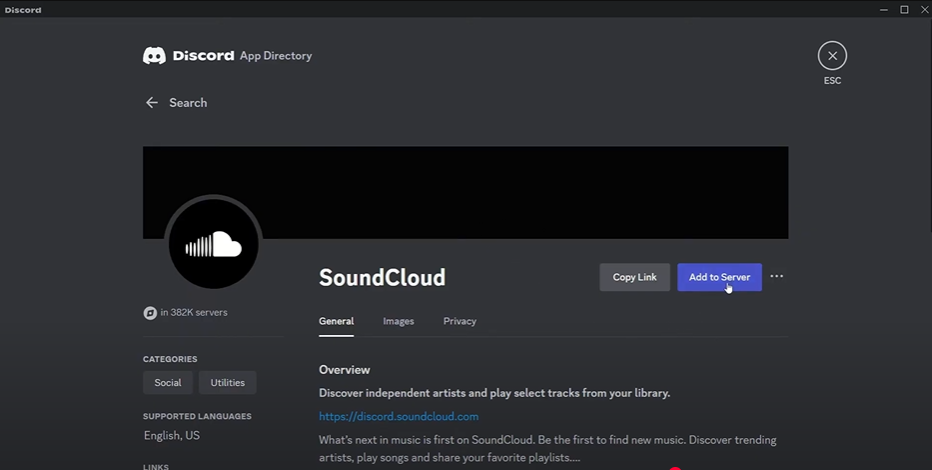Maximize the Discord window
Image resolution: width=932 pixels, height=470 pixels.
tap(904, 10)
